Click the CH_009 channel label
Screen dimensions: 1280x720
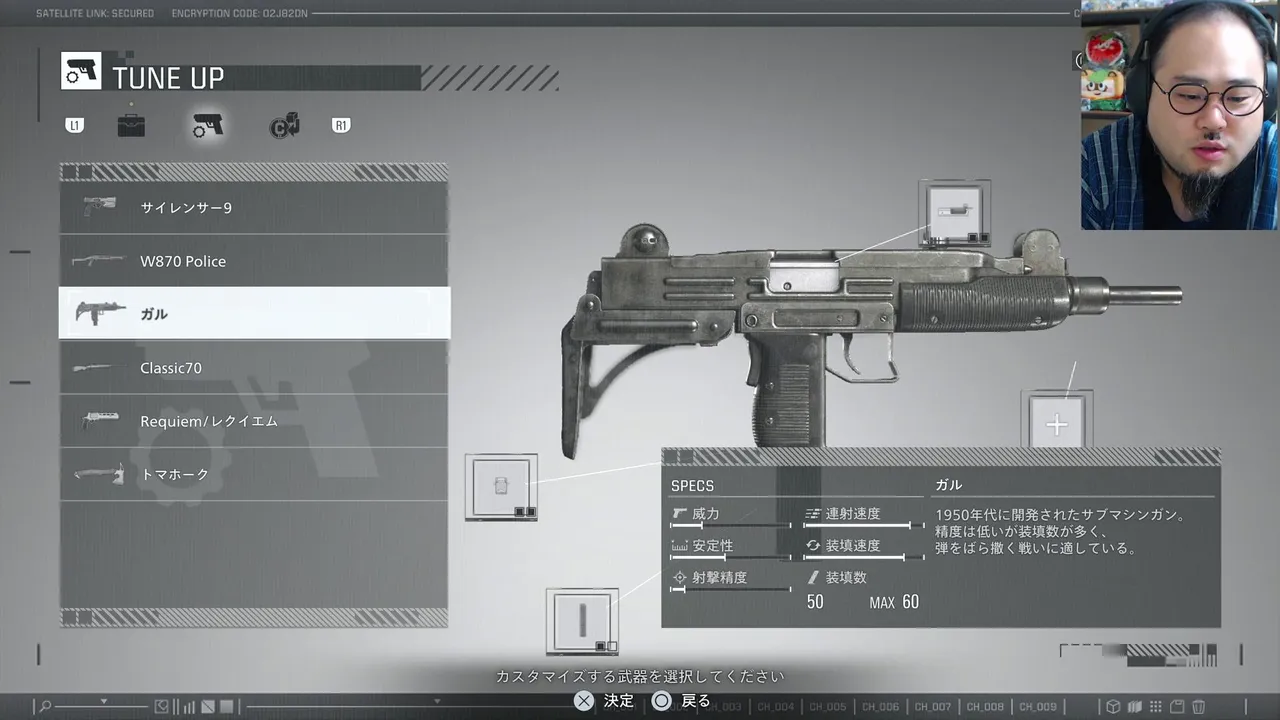[1038, 707]
